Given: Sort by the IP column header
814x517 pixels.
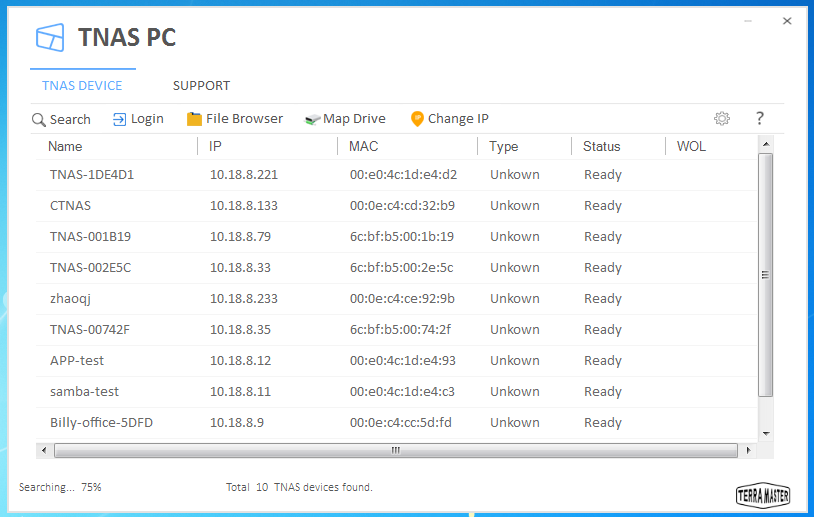Looking at the screenshot, I should point(215,147).
